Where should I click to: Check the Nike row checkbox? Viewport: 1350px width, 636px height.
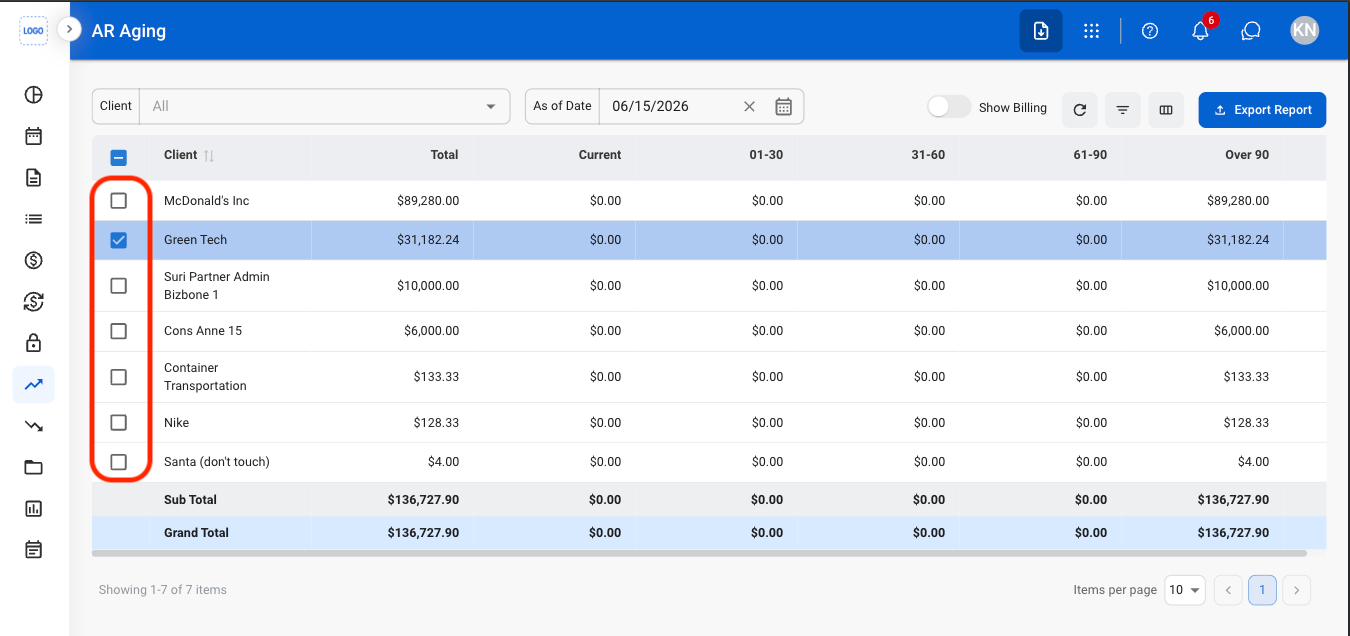pos(118,423)
